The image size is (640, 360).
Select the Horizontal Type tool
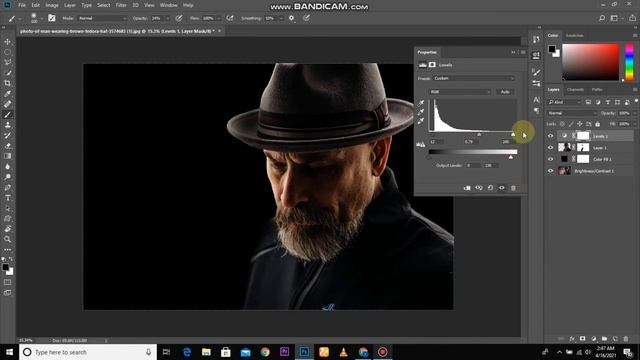pyautogui.click(x=7, y=198)
